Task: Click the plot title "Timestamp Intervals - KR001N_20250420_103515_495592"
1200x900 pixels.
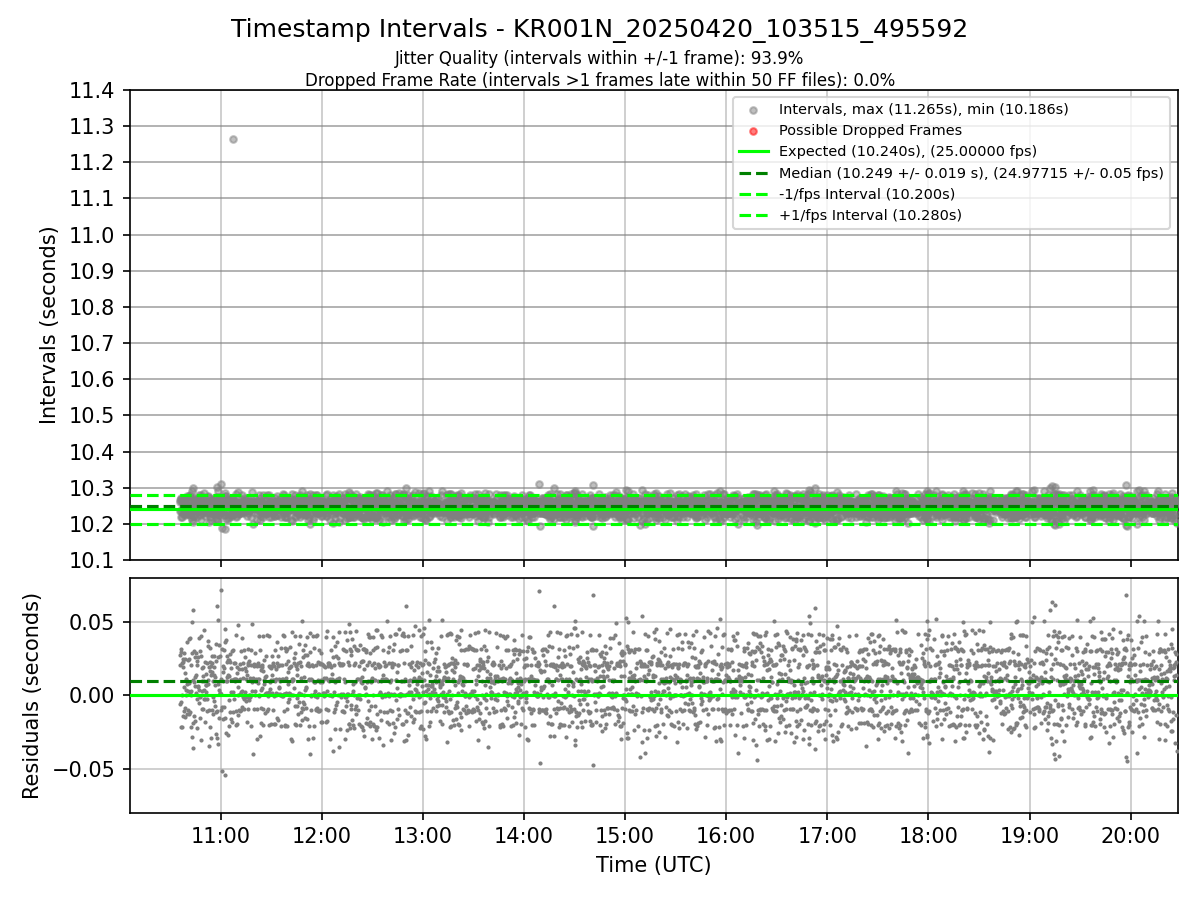Action: pos(599,29)
